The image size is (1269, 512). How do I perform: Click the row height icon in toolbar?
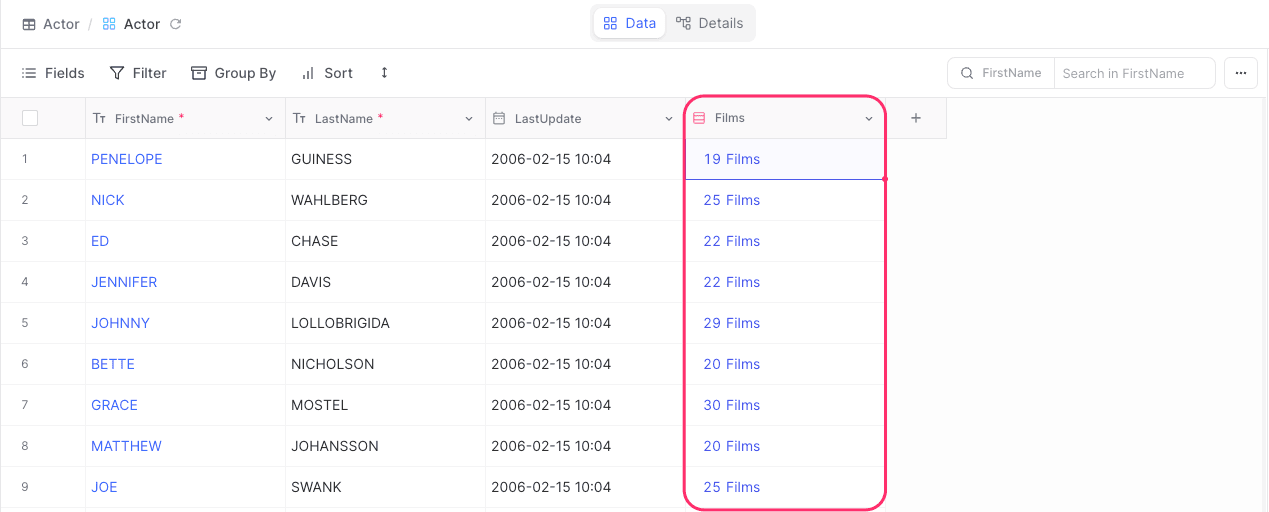pos(384,73)
